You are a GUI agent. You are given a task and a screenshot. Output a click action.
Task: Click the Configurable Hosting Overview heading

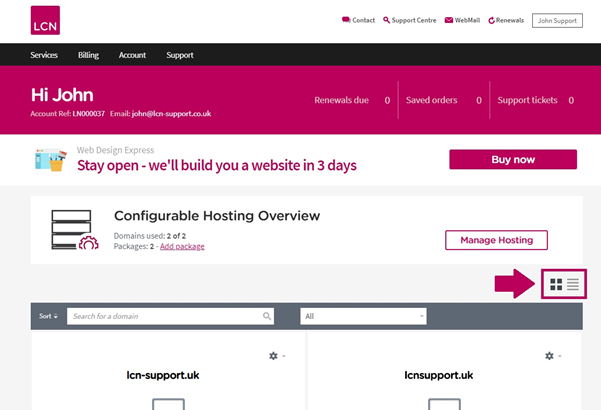217,216
